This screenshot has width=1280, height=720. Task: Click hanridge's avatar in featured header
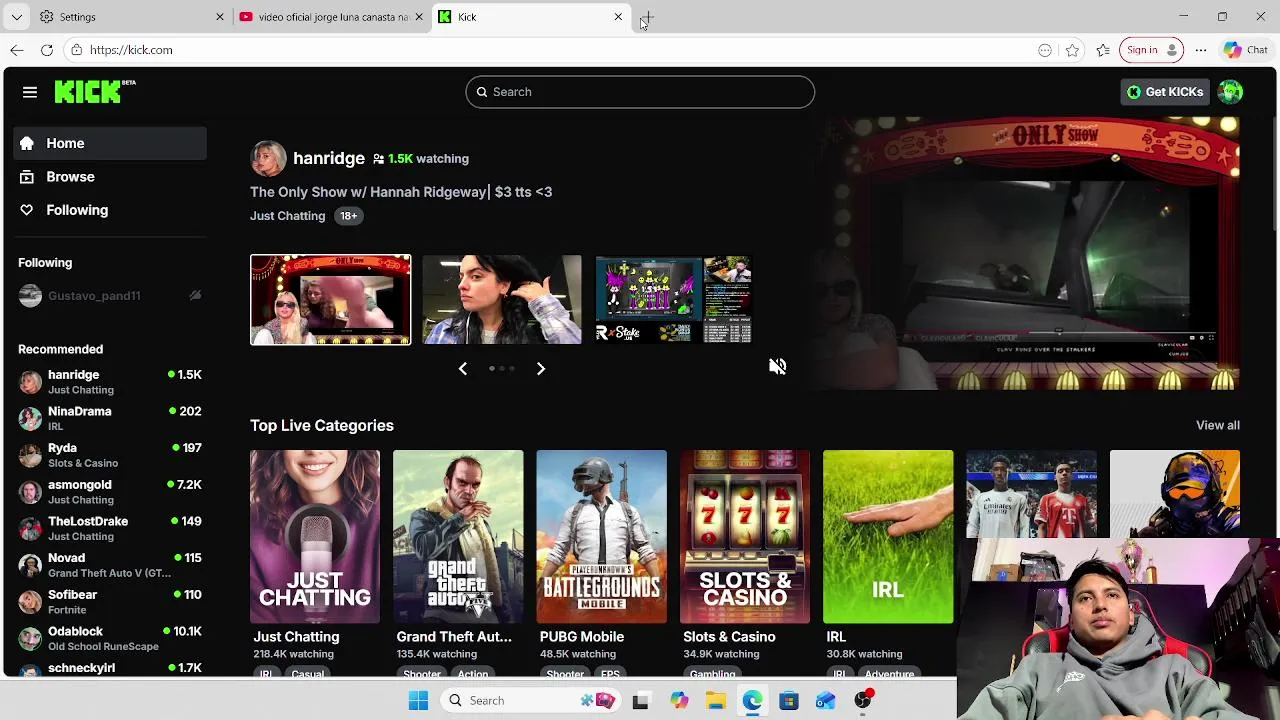[268, 158]
